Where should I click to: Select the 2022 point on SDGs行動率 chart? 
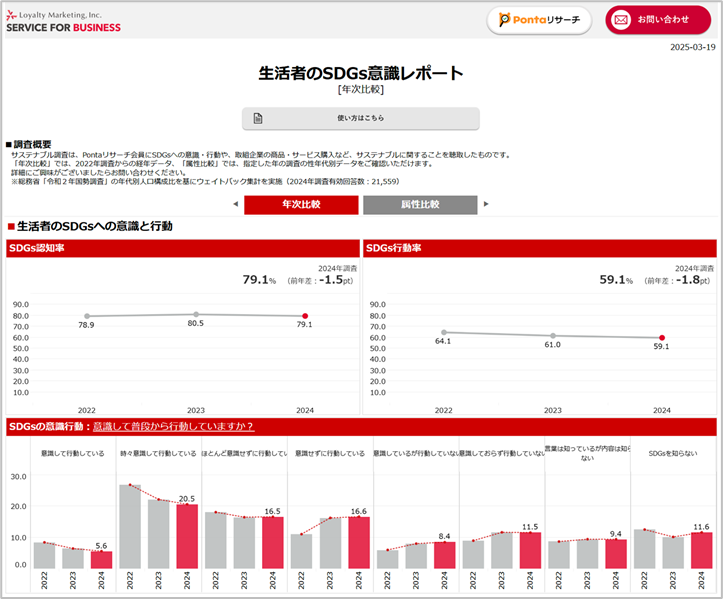click(444, 332)
